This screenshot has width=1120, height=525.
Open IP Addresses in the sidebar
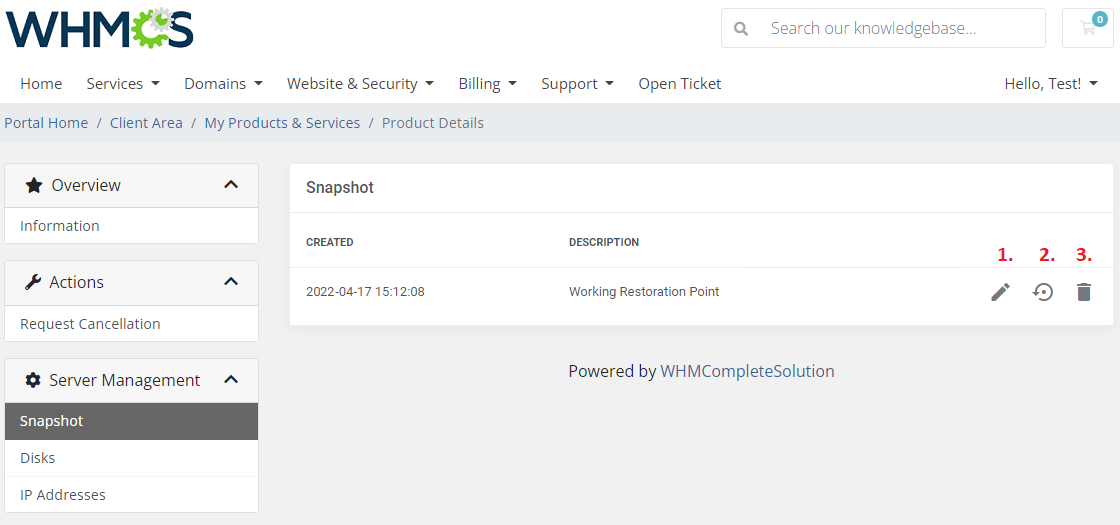tap(131, 494)
